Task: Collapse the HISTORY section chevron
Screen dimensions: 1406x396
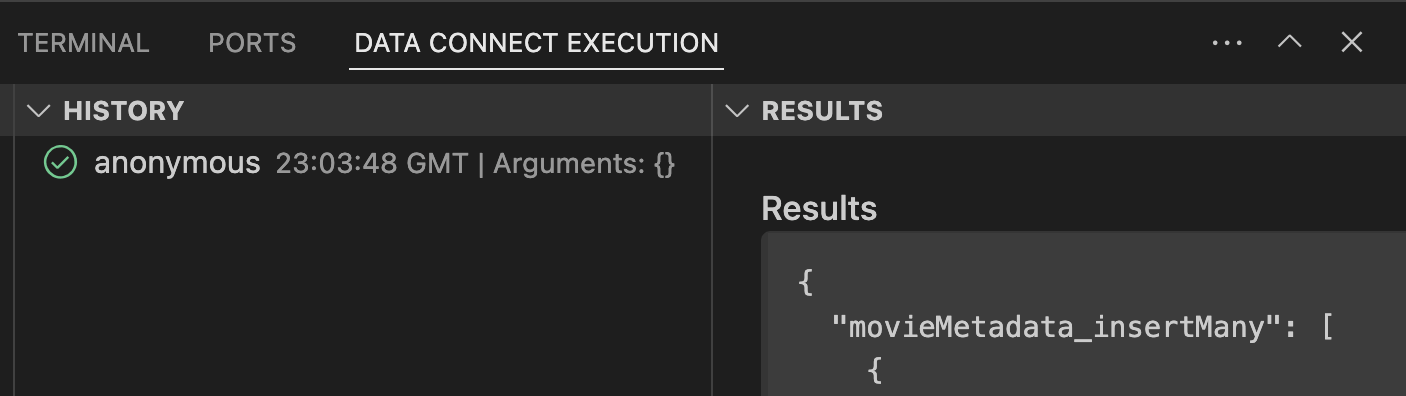Action: pyautogui.click(x=39, y=111)
